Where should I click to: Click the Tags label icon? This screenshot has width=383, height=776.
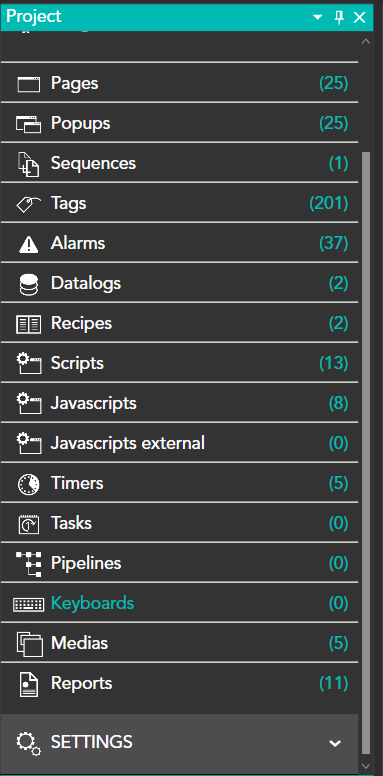click(28, 204)
